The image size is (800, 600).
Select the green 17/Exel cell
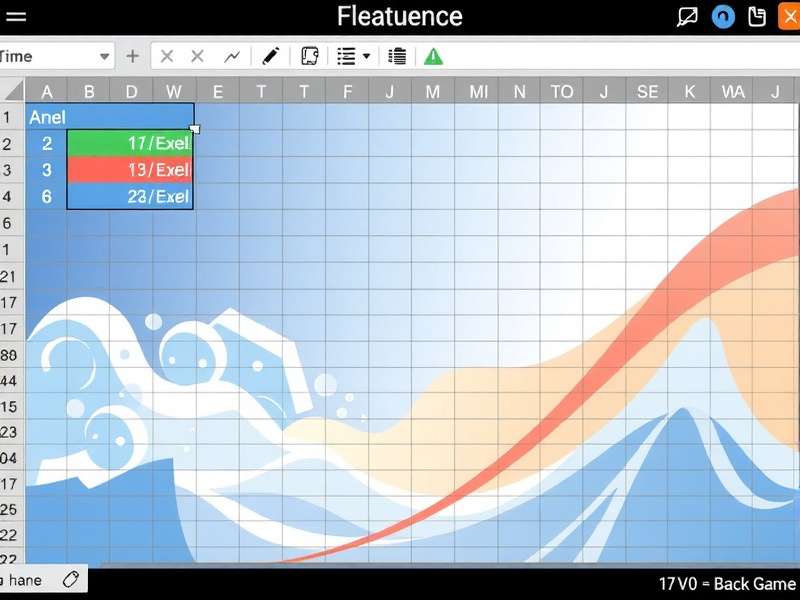tap(130, 143)
